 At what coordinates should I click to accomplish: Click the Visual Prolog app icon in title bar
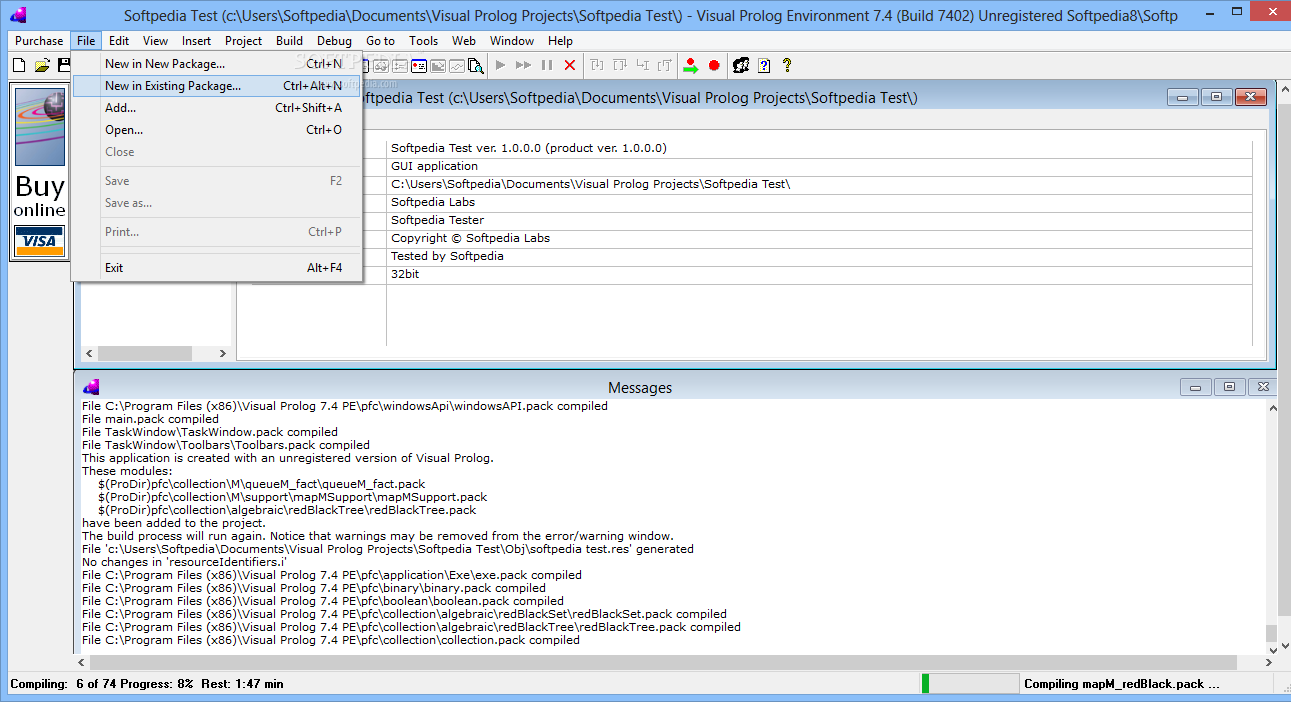click(x=18, y=15)
